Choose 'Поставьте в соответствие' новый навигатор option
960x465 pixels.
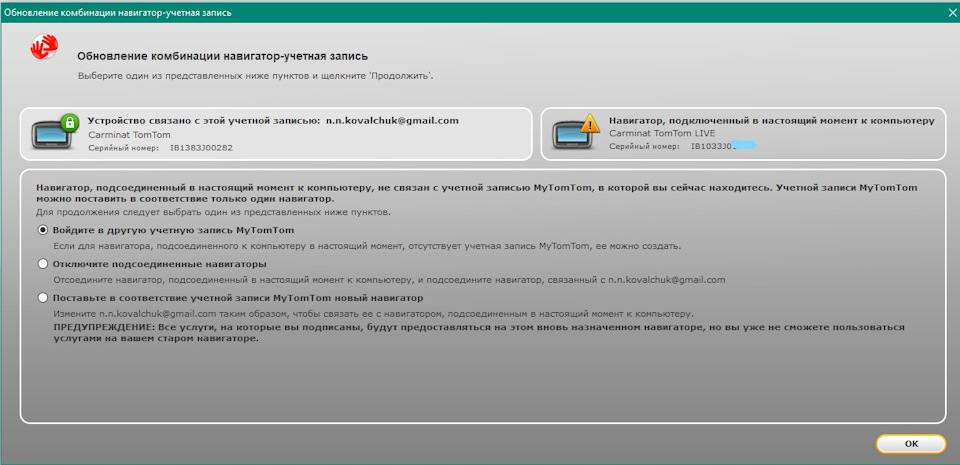pyautogui.click(x=43, y=298)
